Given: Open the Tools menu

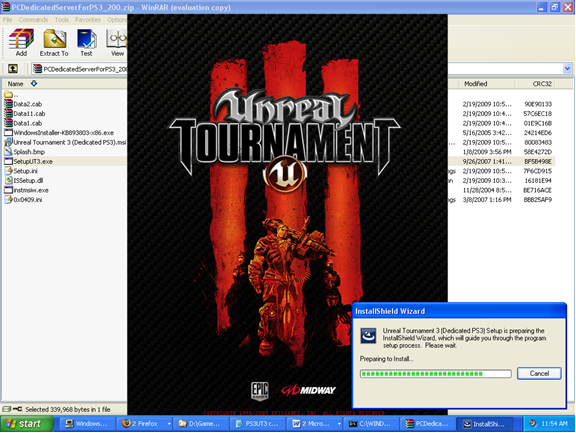Looking at the screenshot, I should [x=61, y=19].
